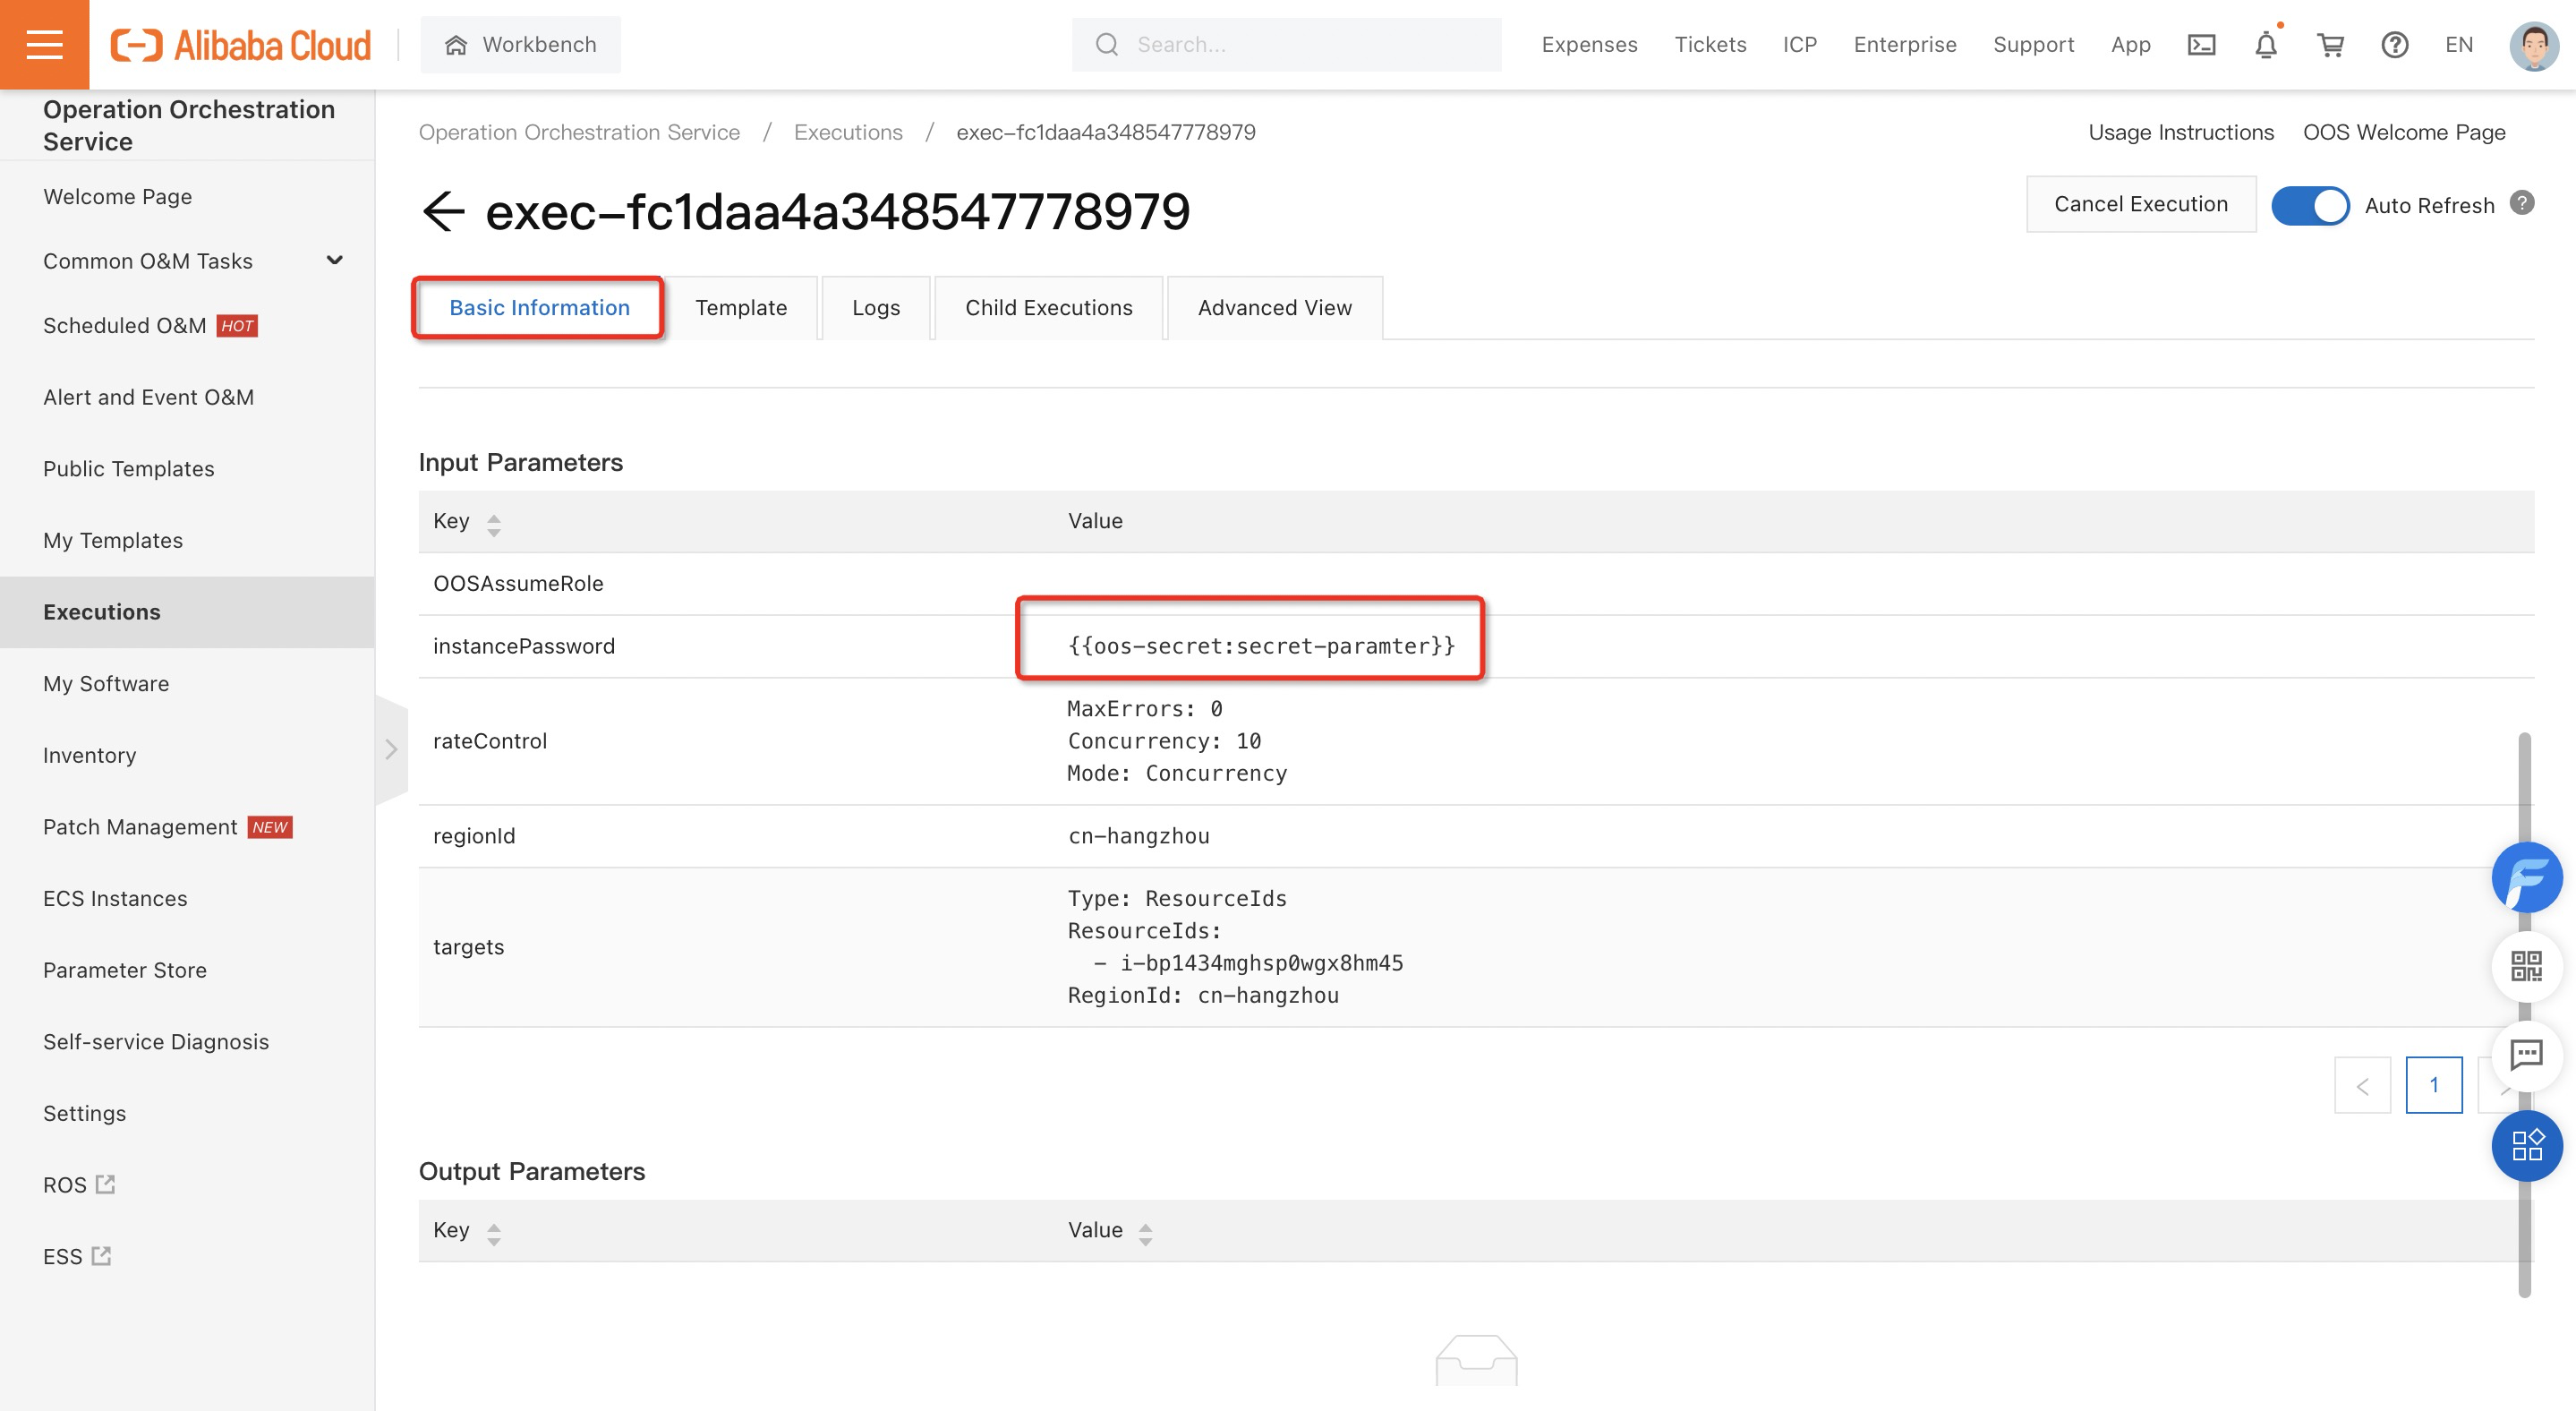Open Expenses in the top menu

[x=1589, y=45]
